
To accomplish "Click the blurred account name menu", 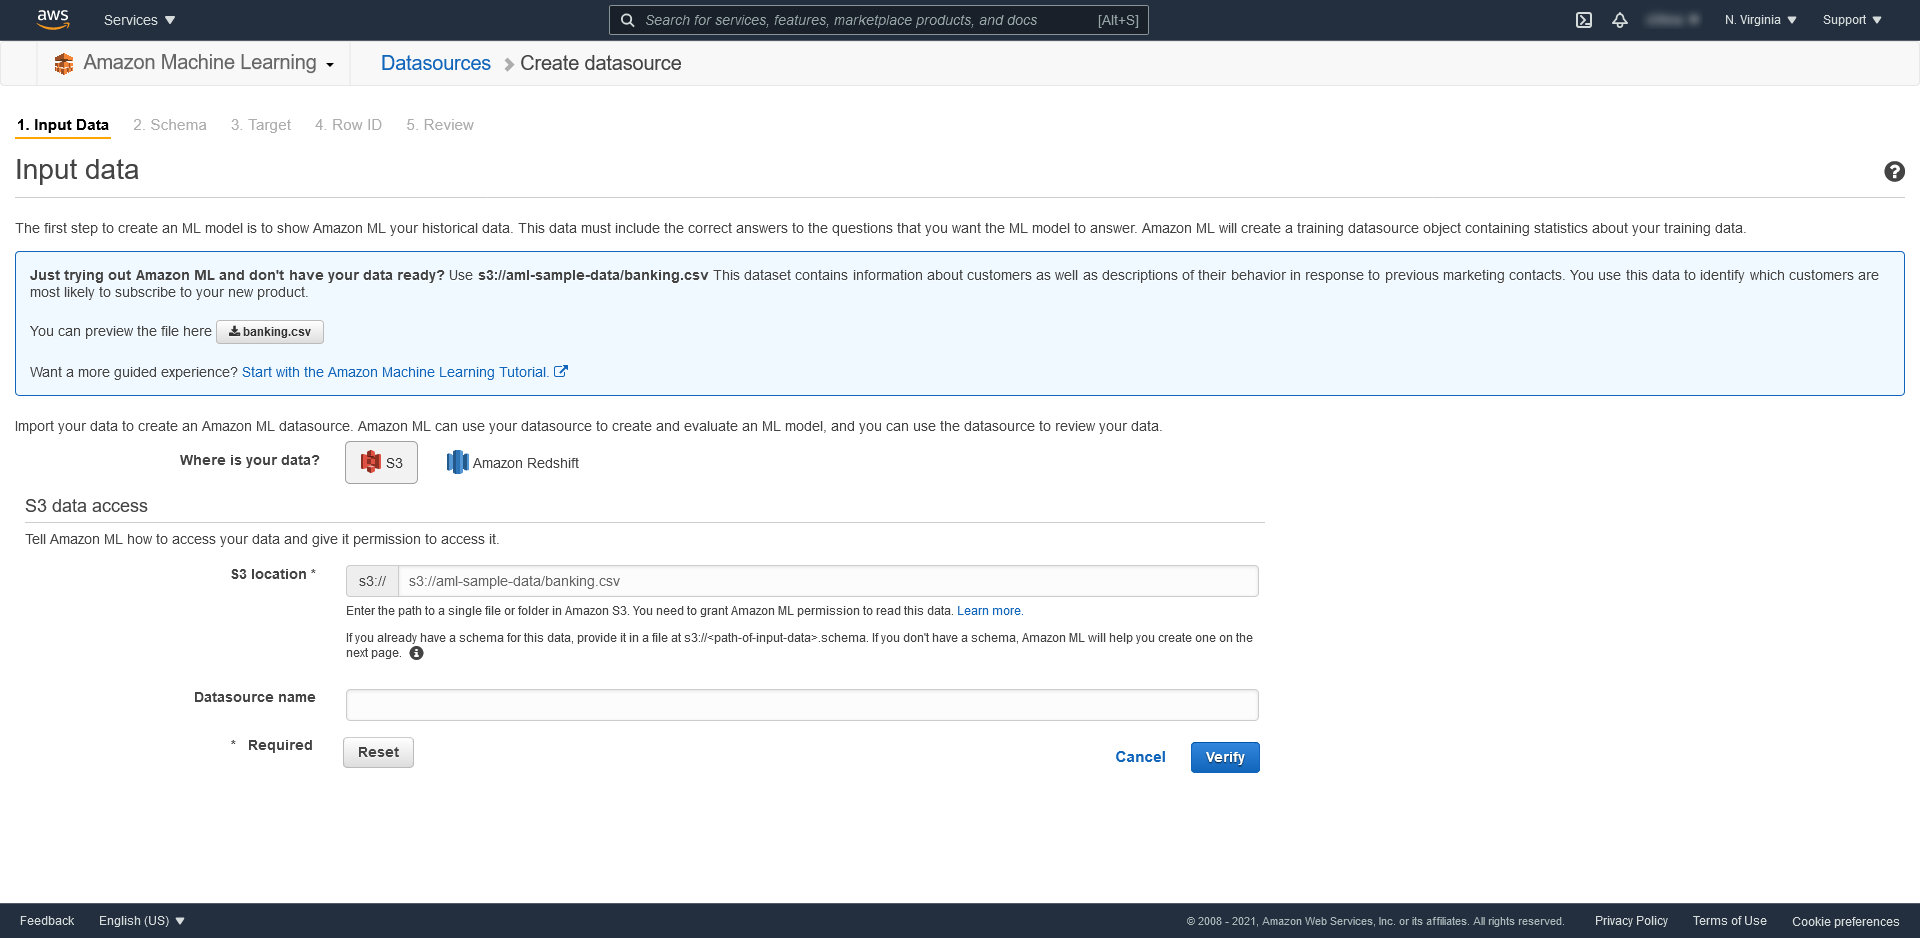I will (x=1673, y=20).
